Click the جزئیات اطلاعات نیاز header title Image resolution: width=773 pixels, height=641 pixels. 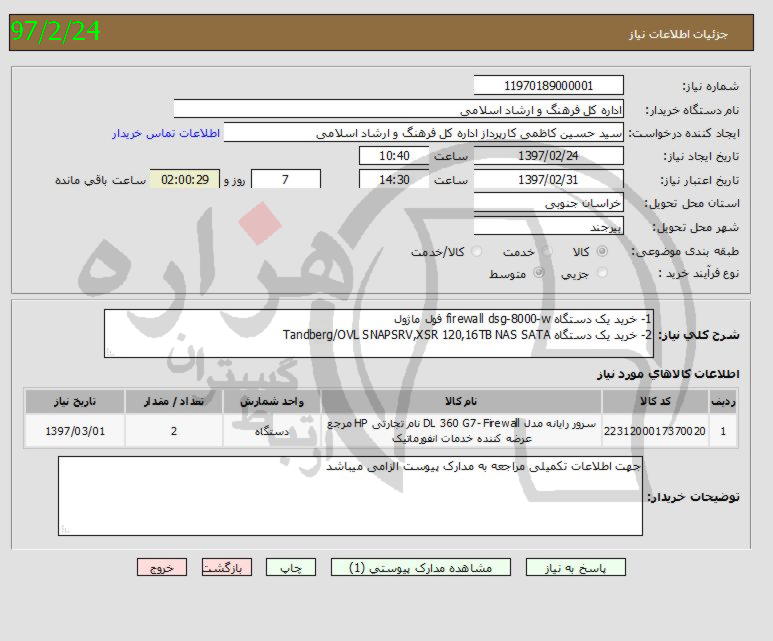click(678, 34)
